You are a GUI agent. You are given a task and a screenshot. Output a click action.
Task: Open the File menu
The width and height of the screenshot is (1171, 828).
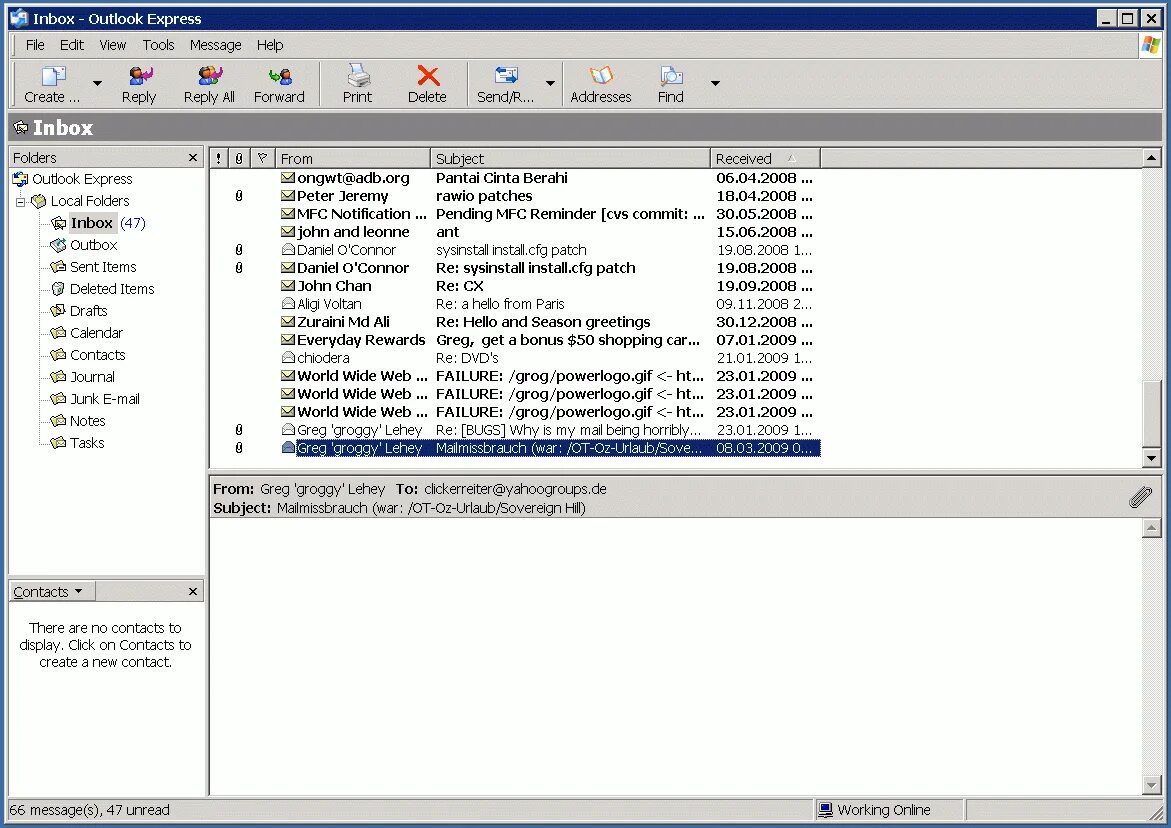click(35, 45)
